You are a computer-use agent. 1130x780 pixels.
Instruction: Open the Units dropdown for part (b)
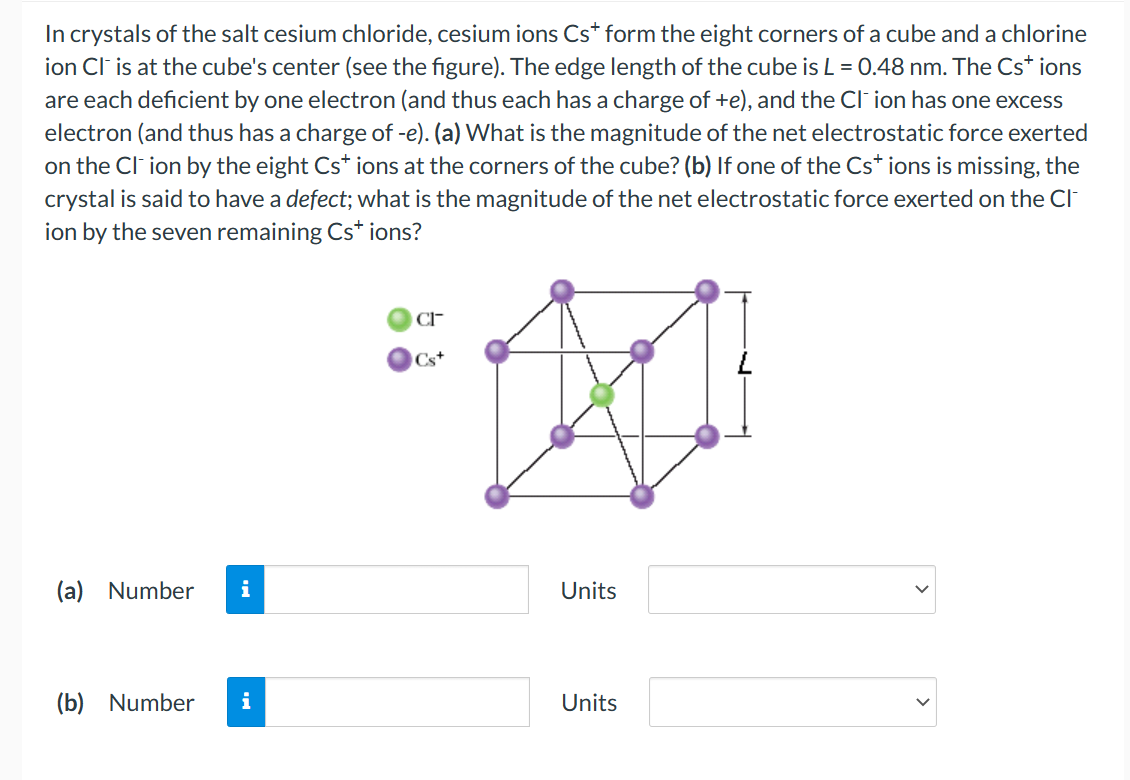791,702
